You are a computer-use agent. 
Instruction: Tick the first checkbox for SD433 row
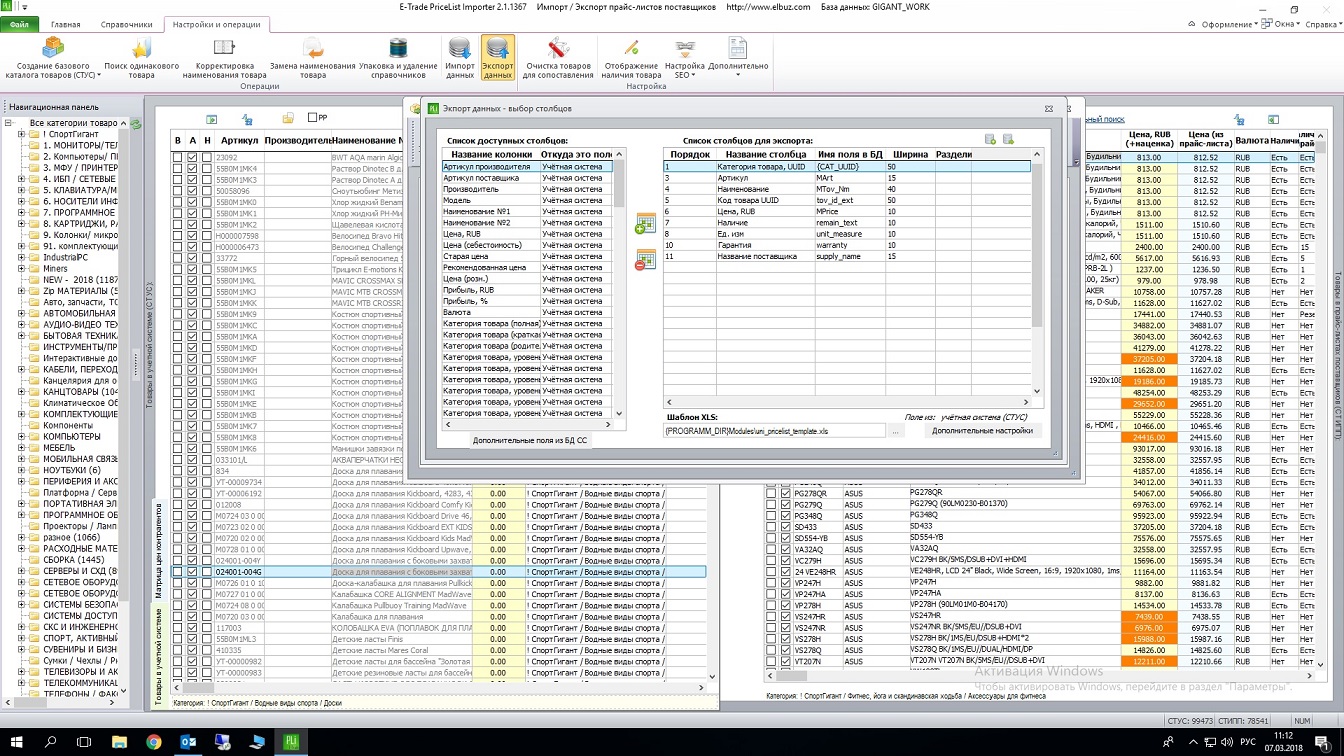point(771,526)
